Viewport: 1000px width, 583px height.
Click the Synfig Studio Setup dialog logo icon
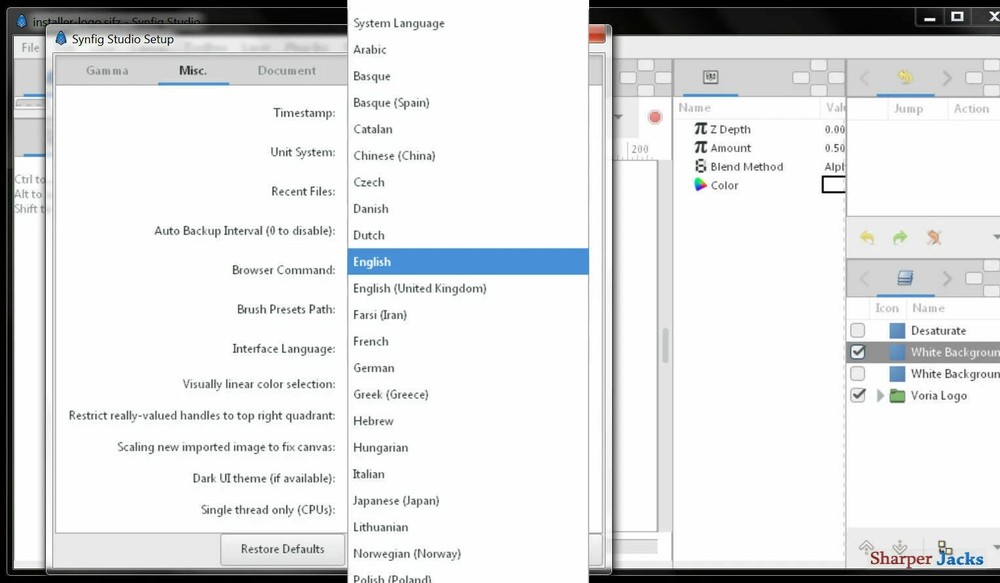pos(61,38)
